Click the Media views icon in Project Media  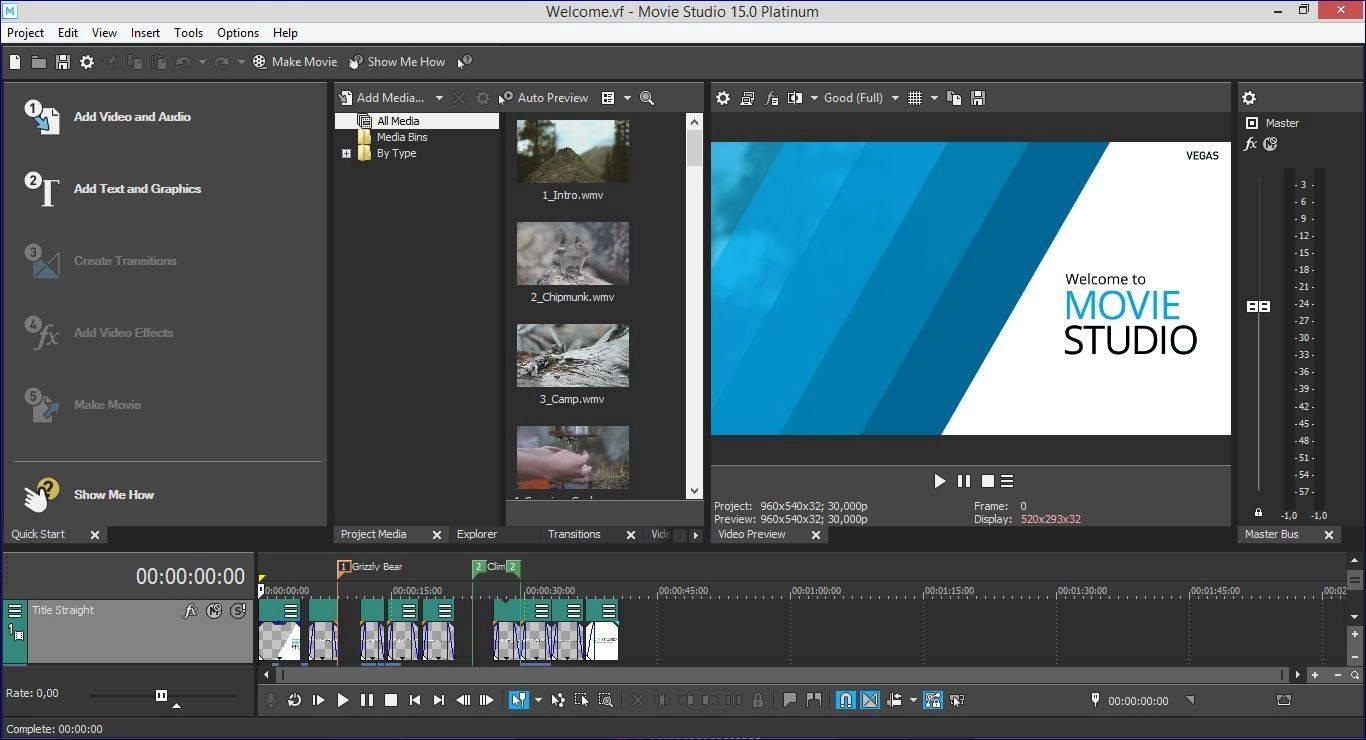[x=608, y=98]
